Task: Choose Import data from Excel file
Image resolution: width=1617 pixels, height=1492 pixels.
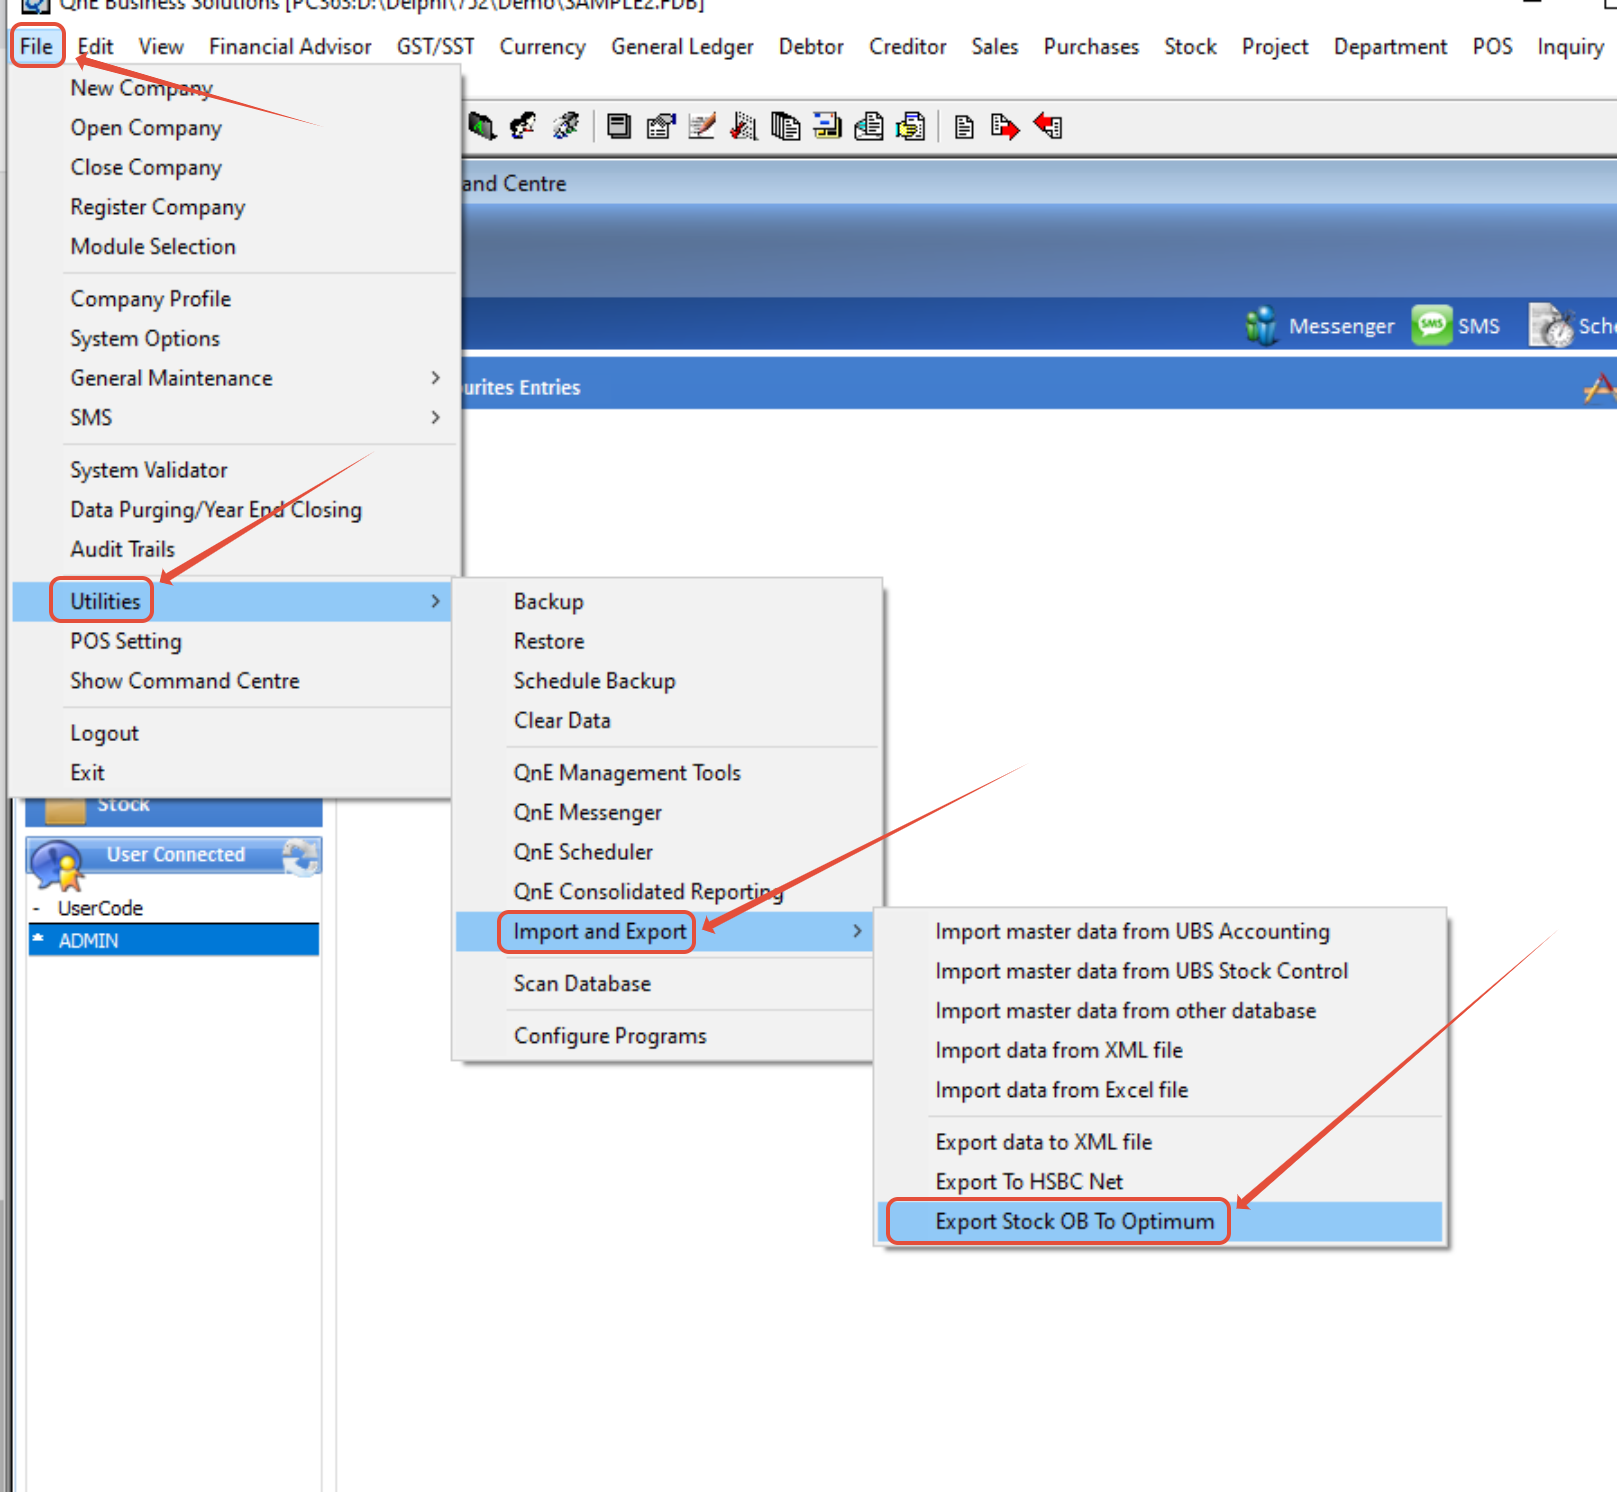Action: point(1061,1090)
